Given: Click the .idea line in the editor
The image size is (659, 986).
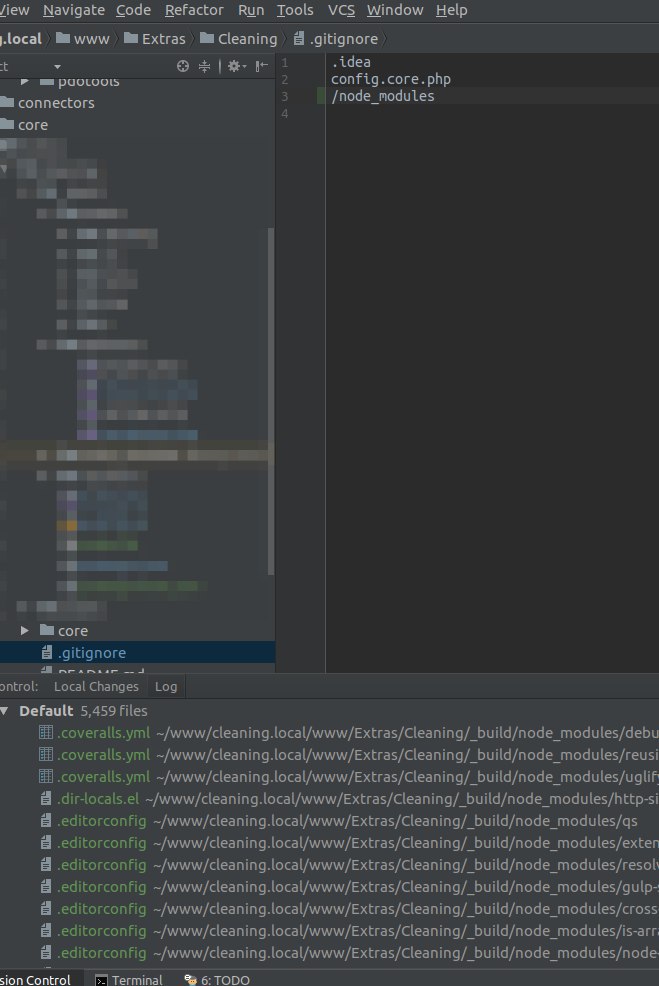Looking at the screenshot, I should pos(351,62).
